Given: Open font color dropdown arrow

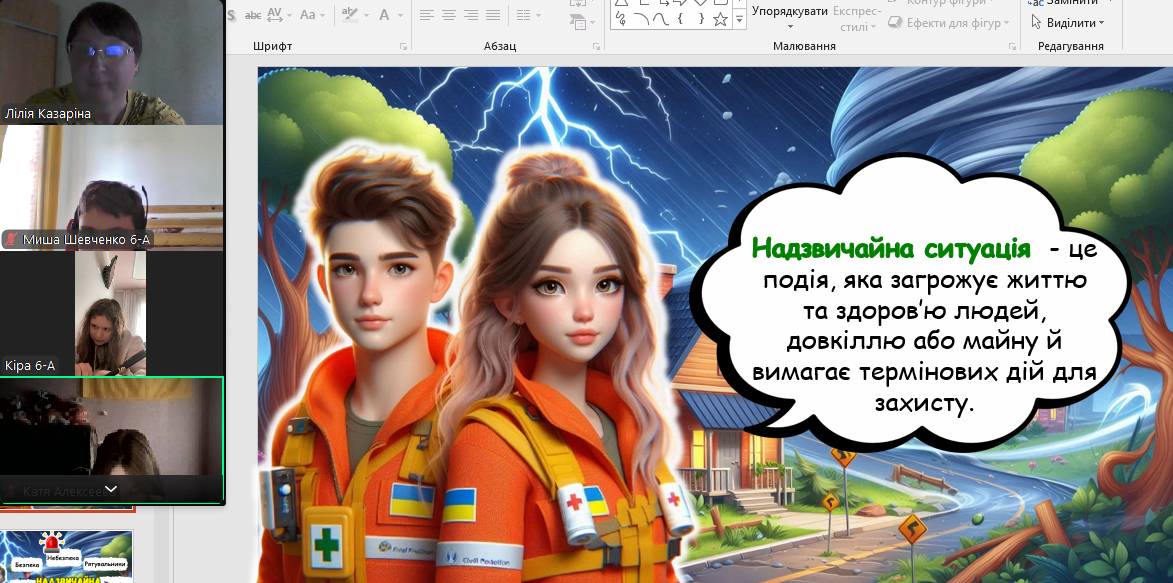Looking at the screenshot, I should coord(400,15).
